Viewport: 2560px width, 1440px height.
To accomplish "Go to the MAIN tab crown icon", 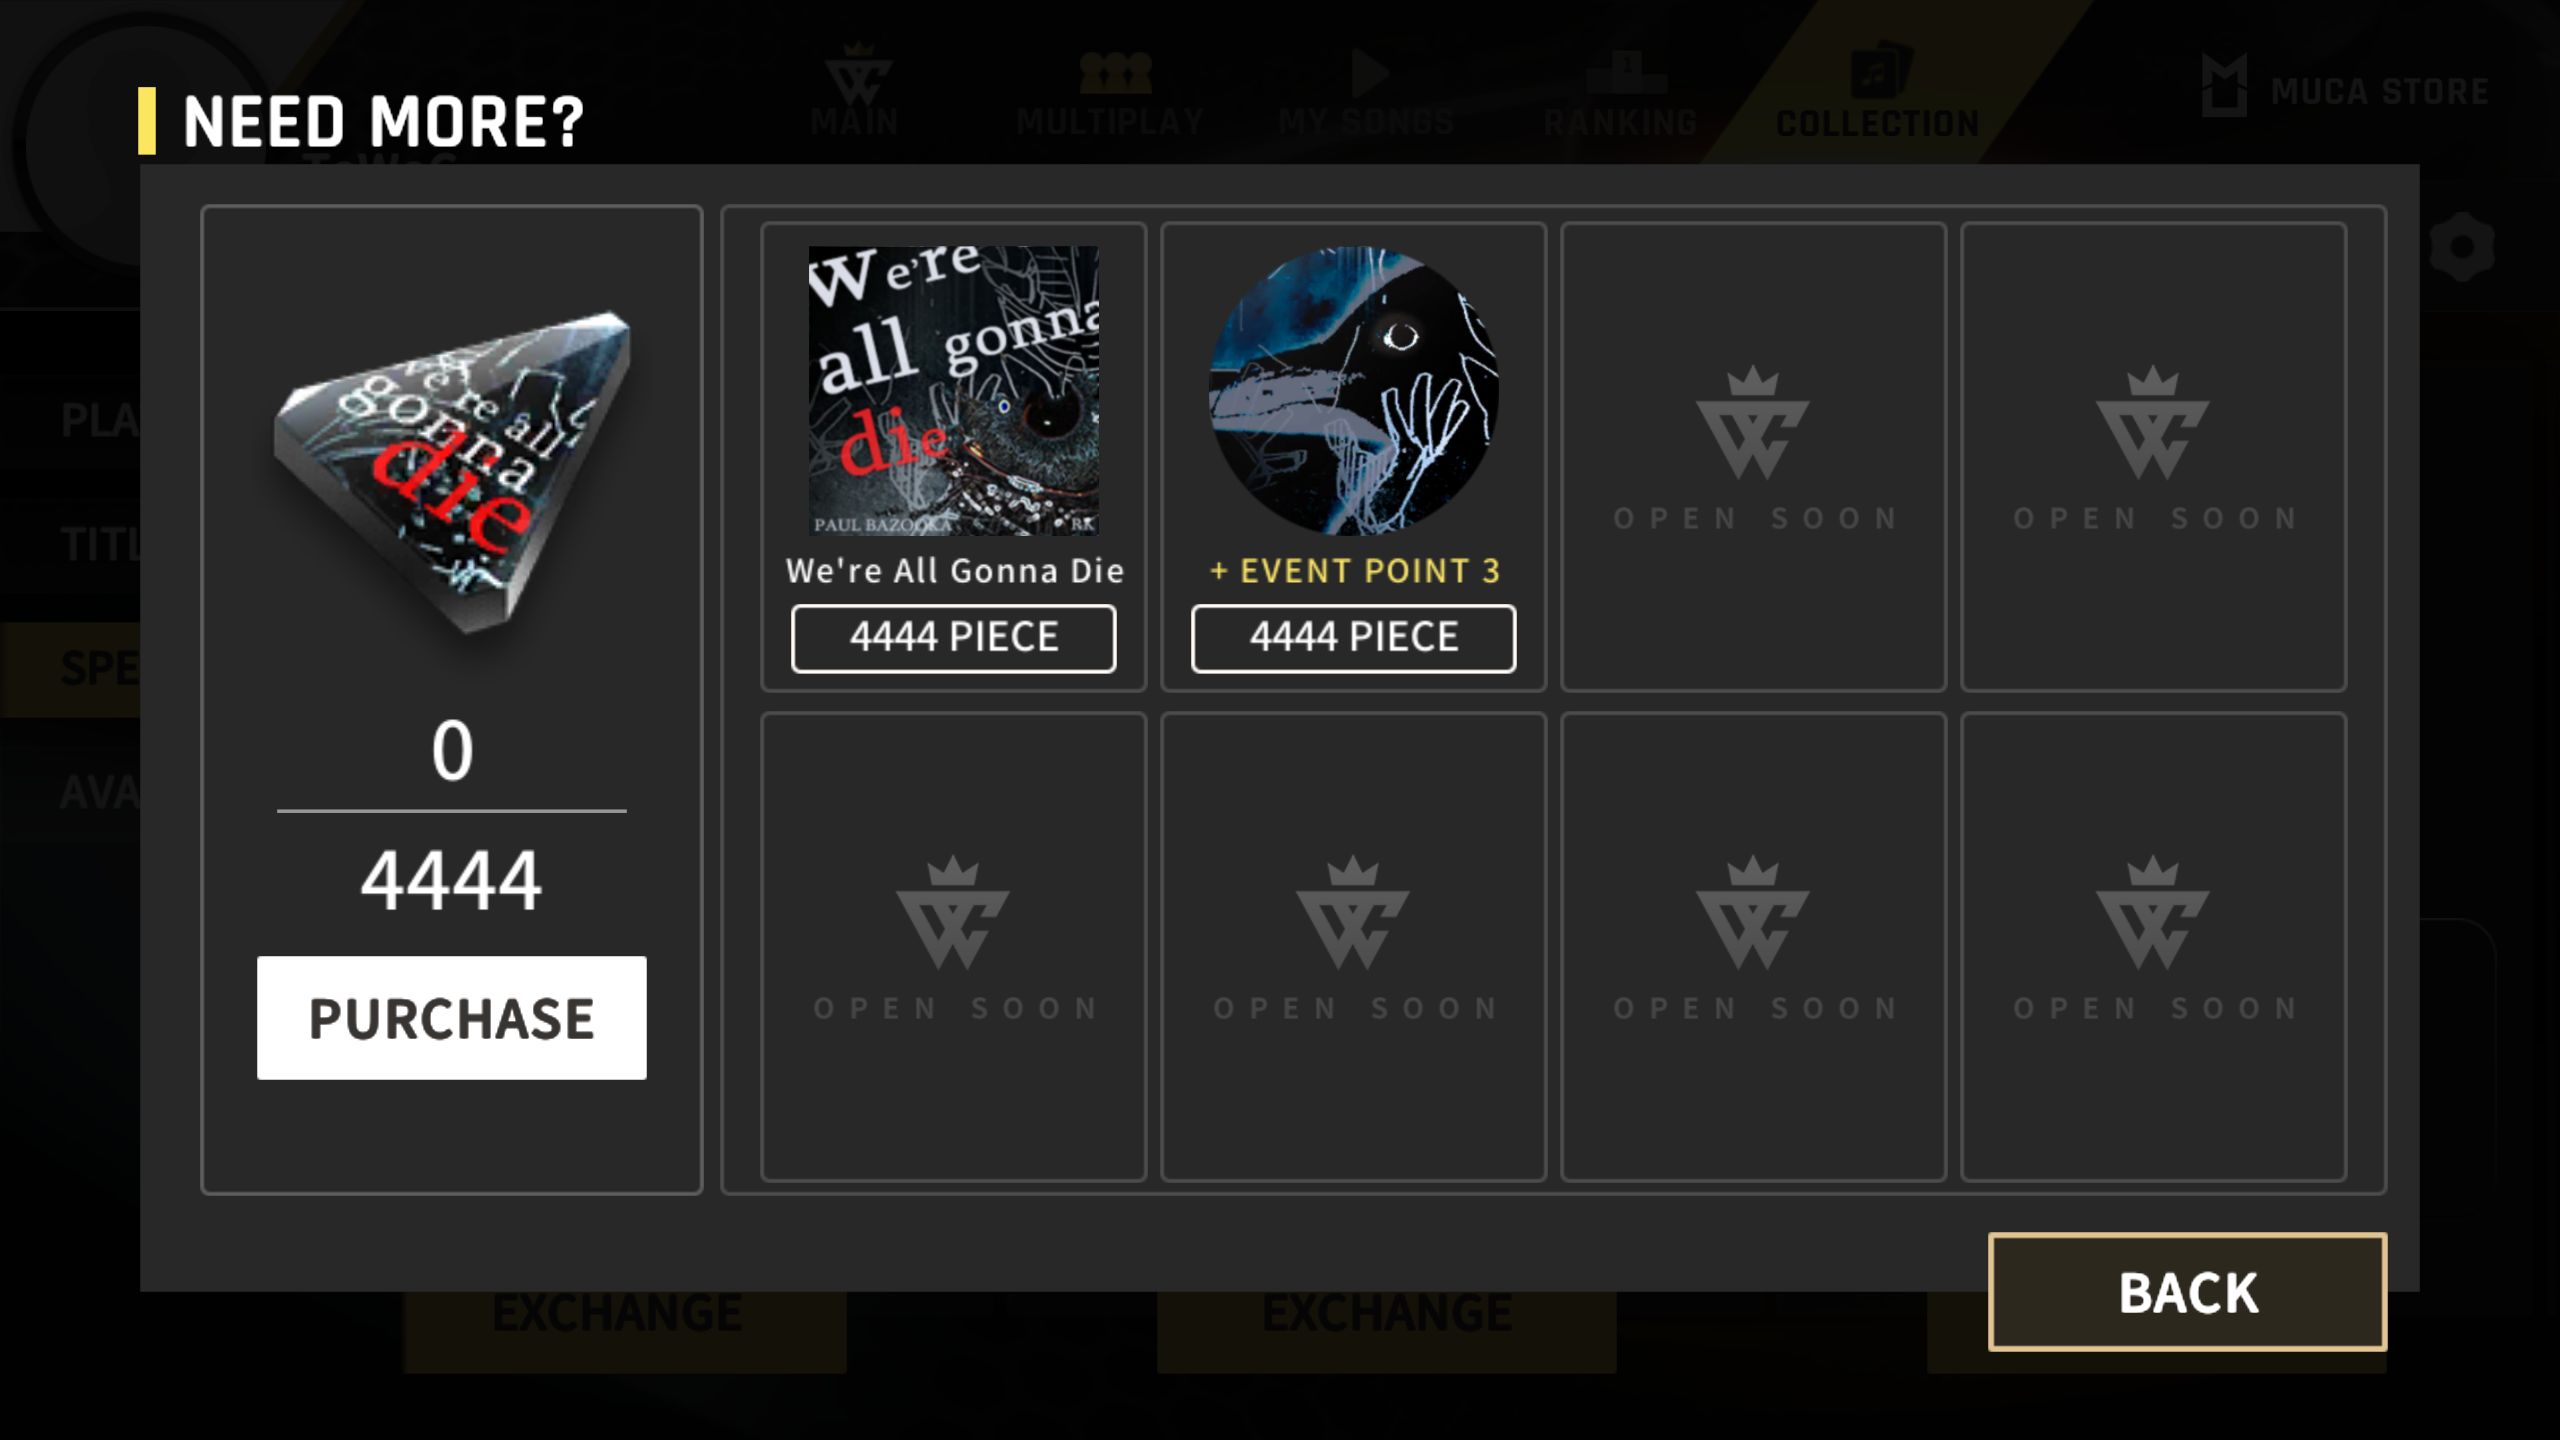I will click(856, 76).
